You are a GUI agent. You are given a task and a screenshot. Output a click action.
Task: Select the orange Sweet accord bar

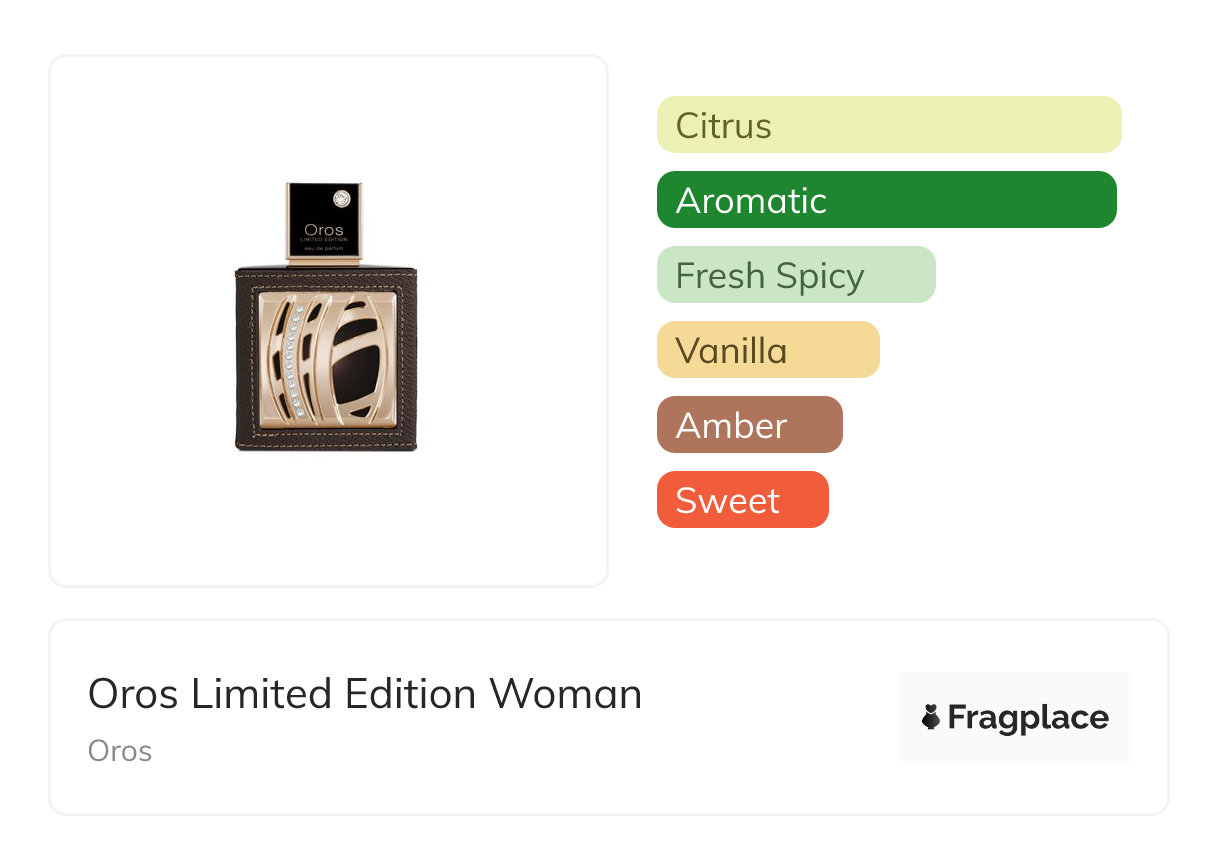pos(742,500)
